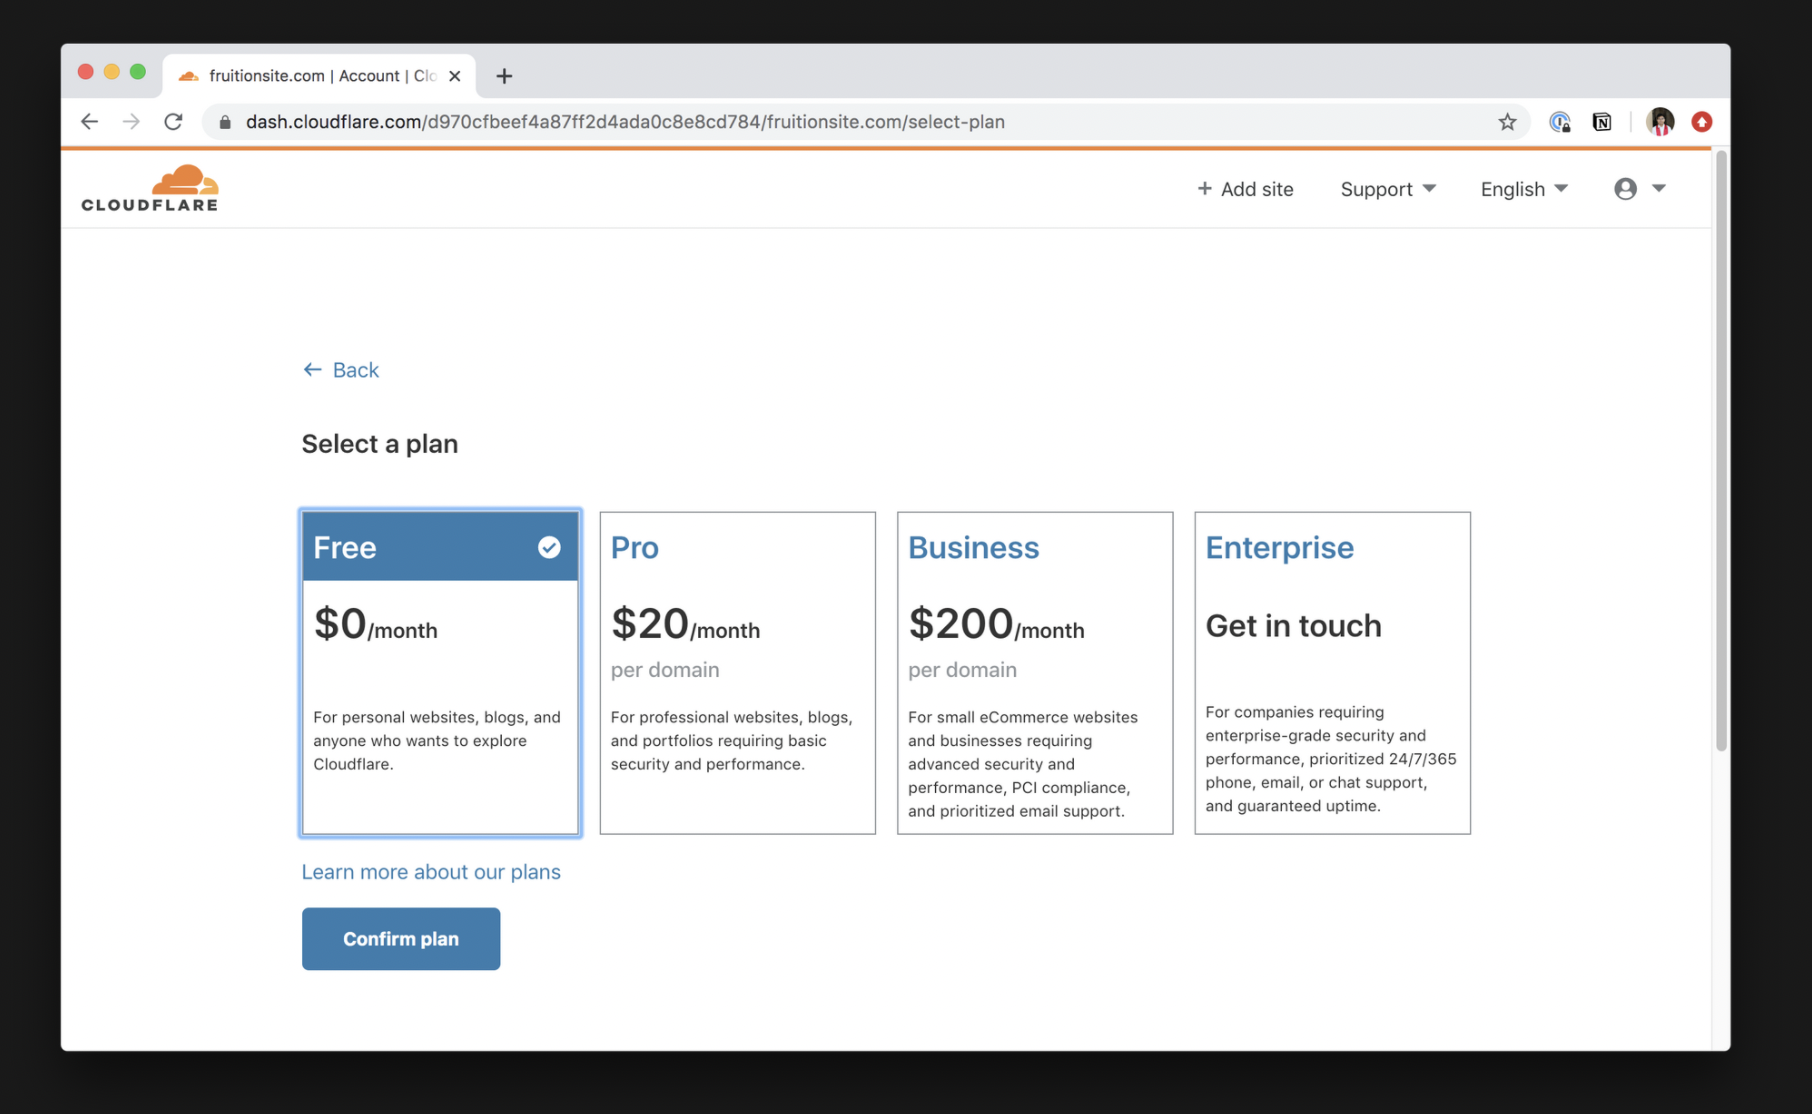This screenshot has width=1812, height=1114.
Task: Open a new browser tab
Action: [x=504, y=76]
